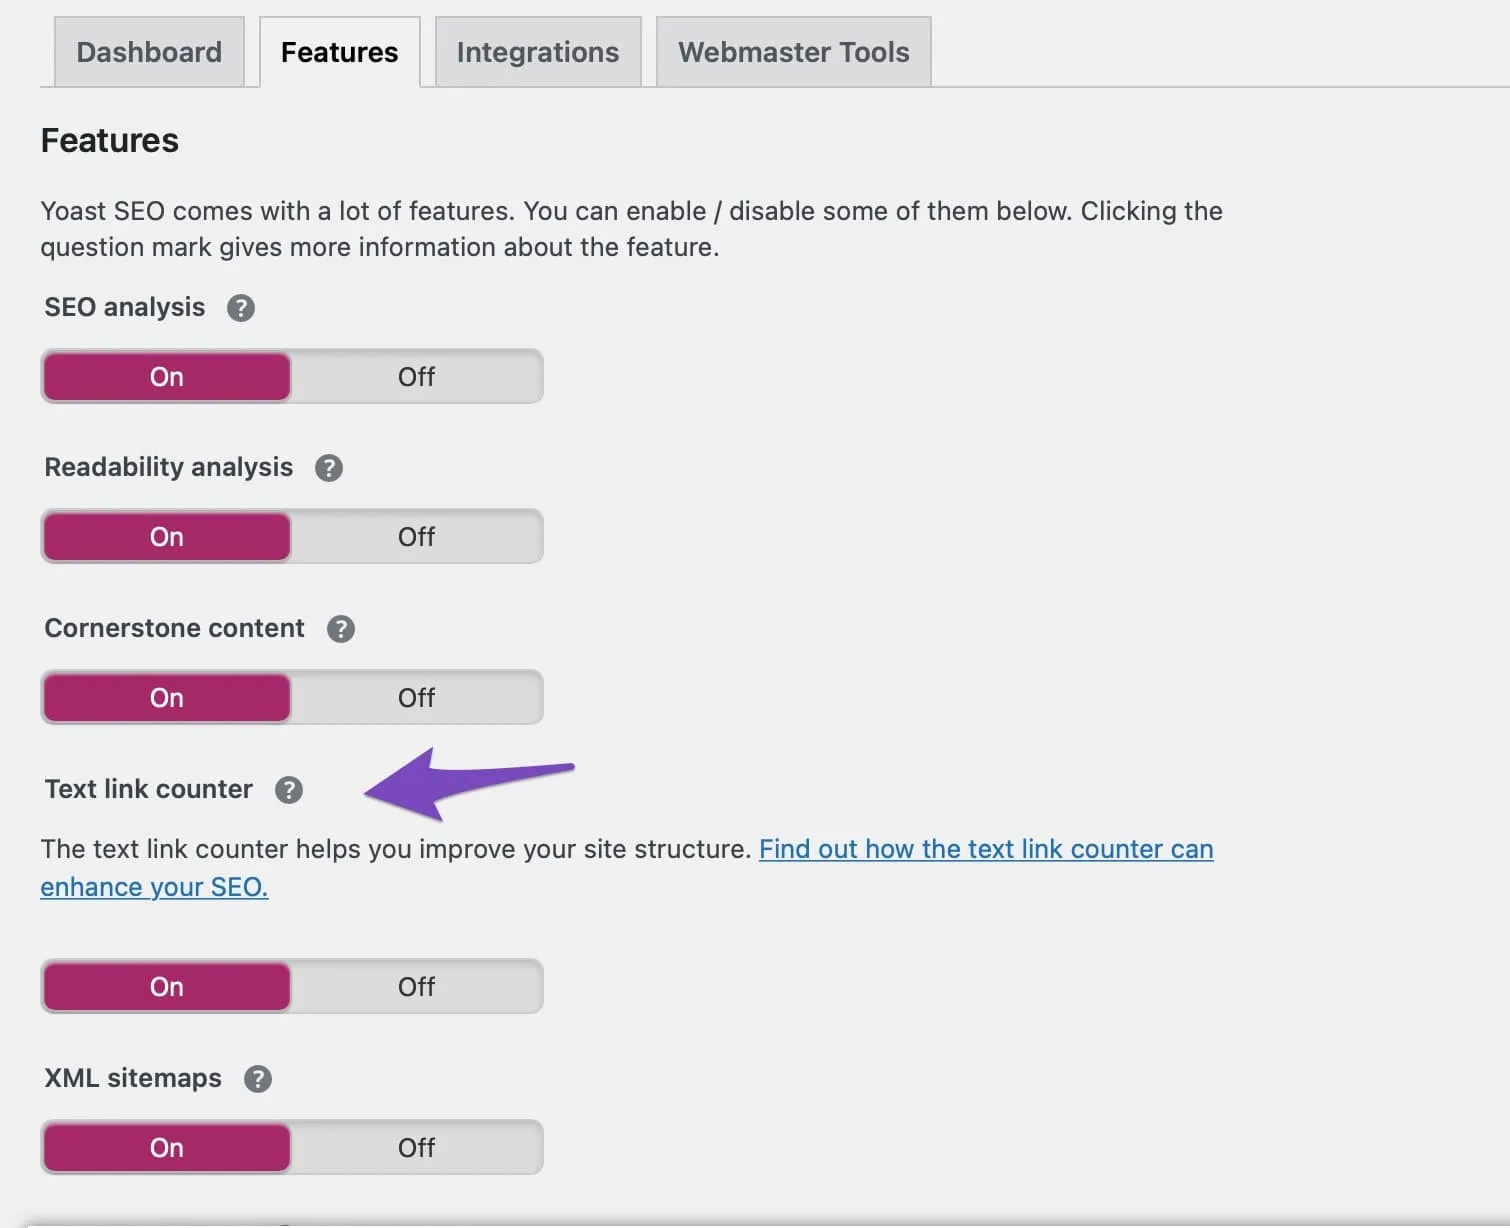Disable the Text link counter
The height and width of the screenshot is (1228, 1510).
click(x=416, y=987)
